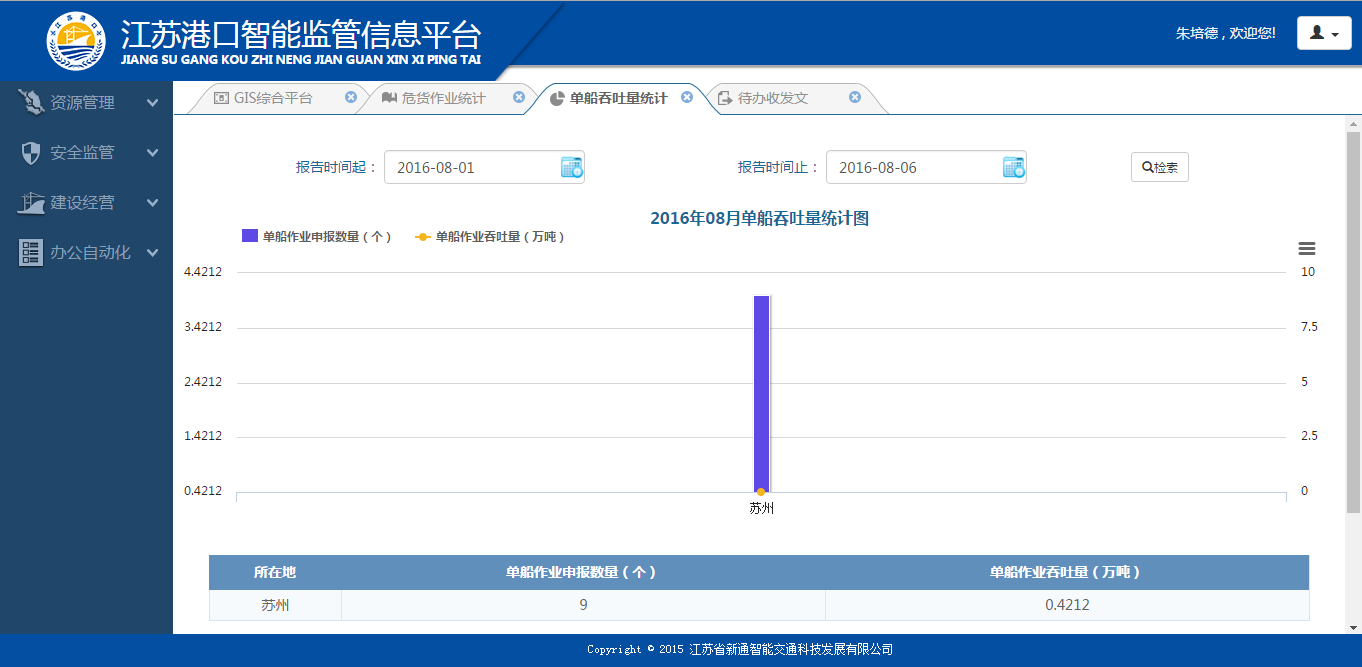This screenshot has width=1362, height=667.
Task: Click the purple 苏州 bar in chart
Action: [762, 393]
